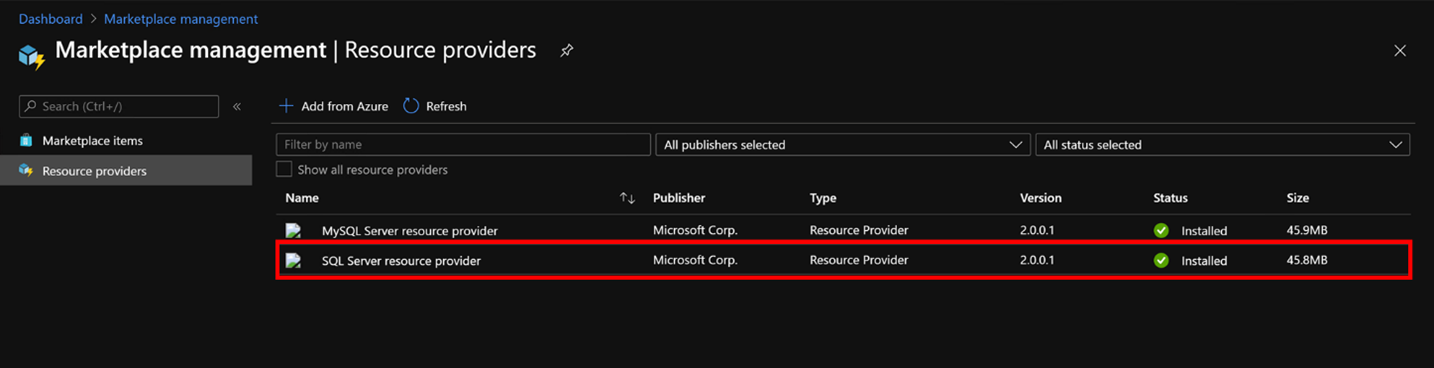The image size is (1434, 368).
Task: Sort by Name using the arrows icon
Action: 627,198
